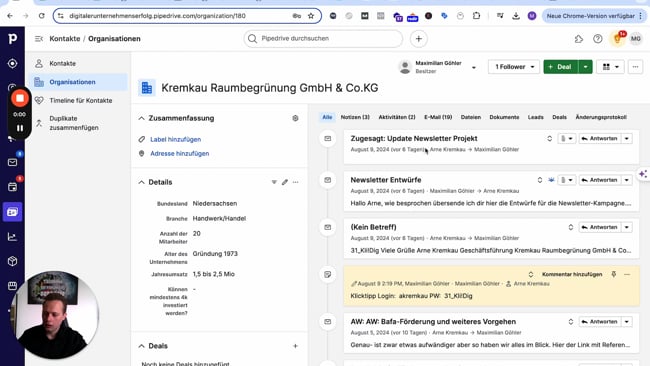The height and width of the screenshot is (366, 650).
Task: Open the Contacts icon in the sidebar
Action: (12, 212)
